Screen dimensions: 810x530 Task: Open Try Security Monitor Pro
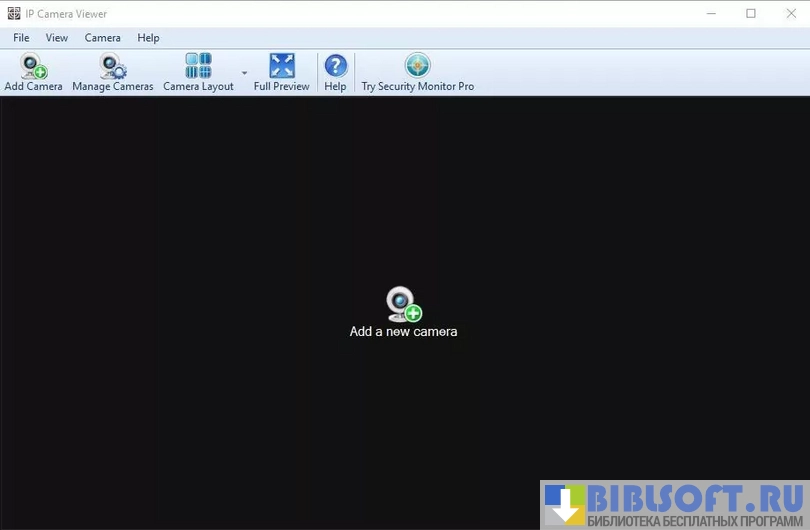click(x=417, y=66)
